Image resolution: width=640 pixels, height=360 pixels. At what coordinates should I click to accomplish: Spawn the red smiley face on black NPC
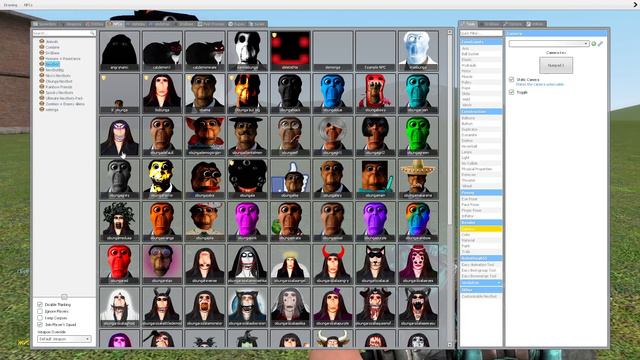coord(290,51)
